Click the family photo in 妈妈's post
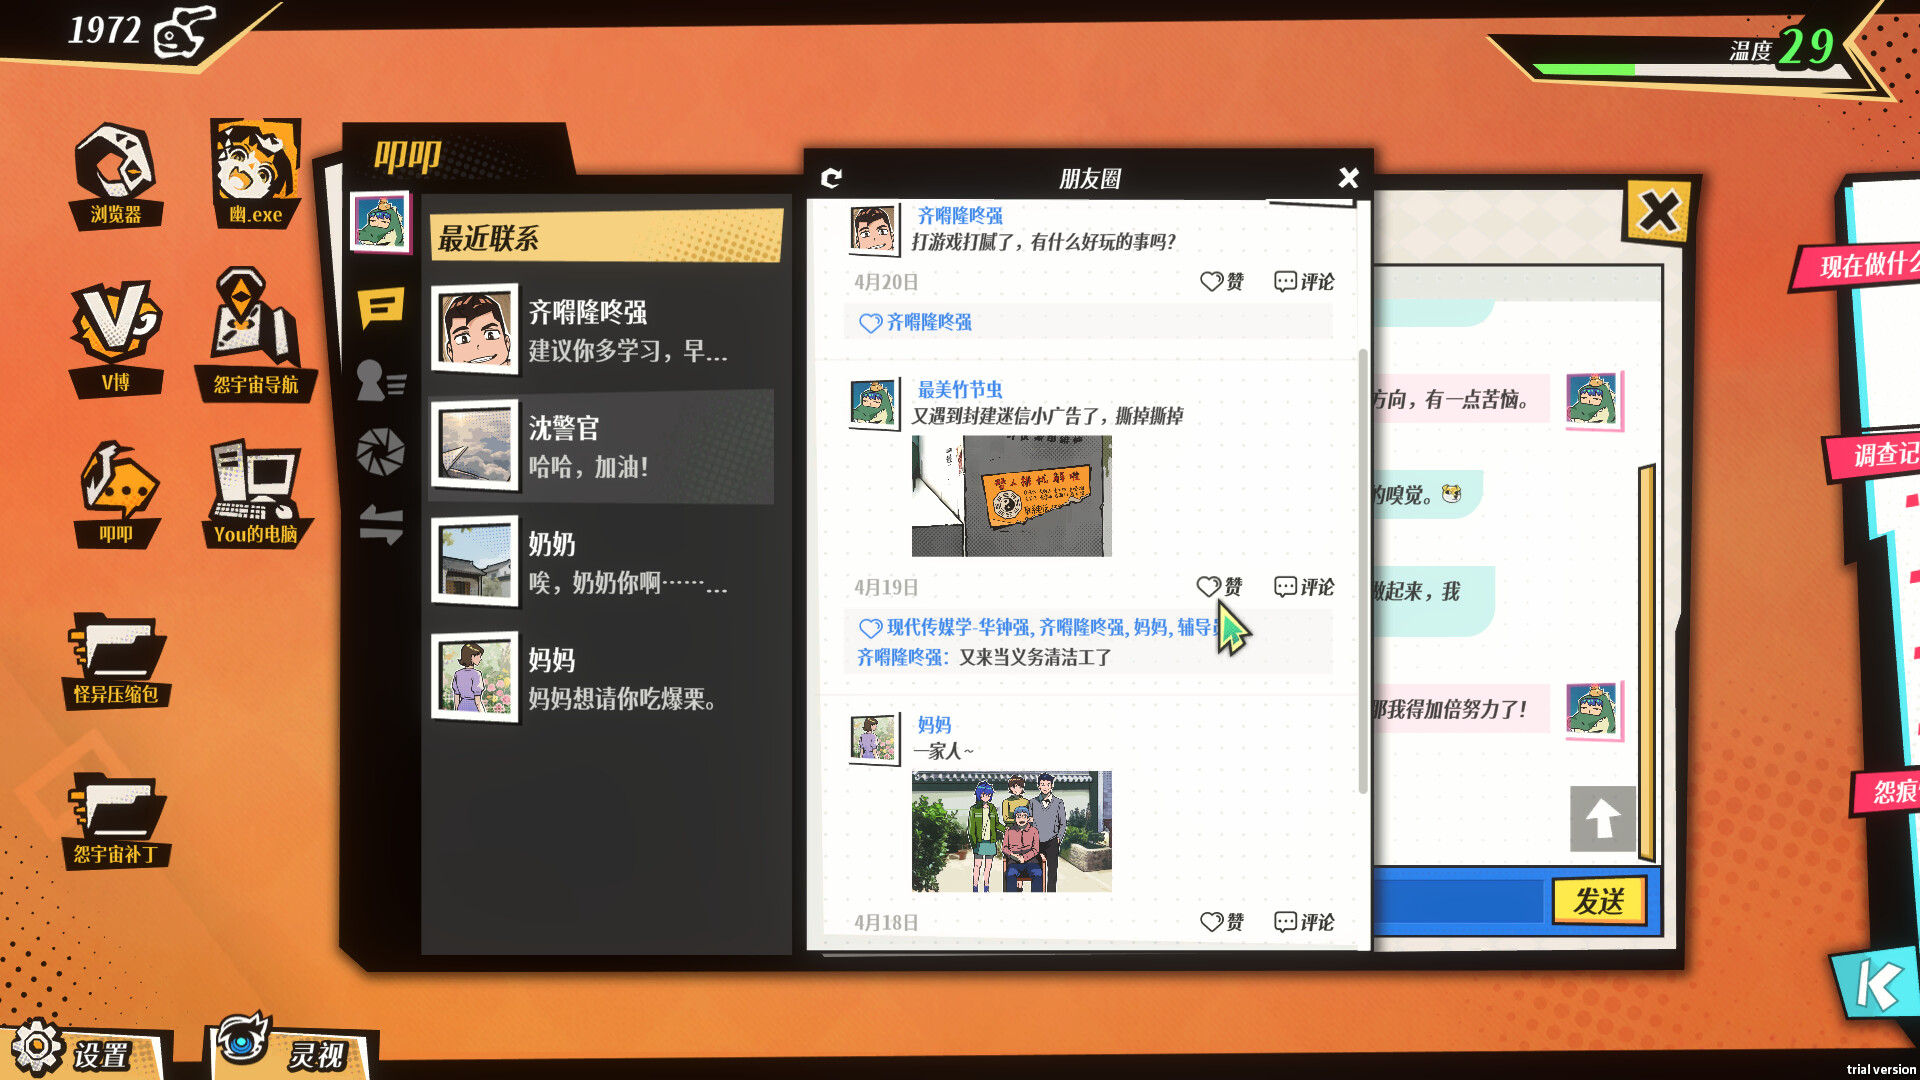 (x=1011, y=829)
